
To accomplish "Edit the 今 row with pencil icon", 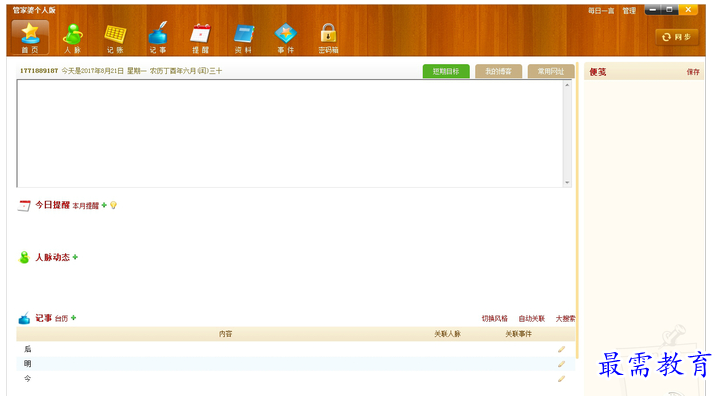I will (x=561, y=379).
